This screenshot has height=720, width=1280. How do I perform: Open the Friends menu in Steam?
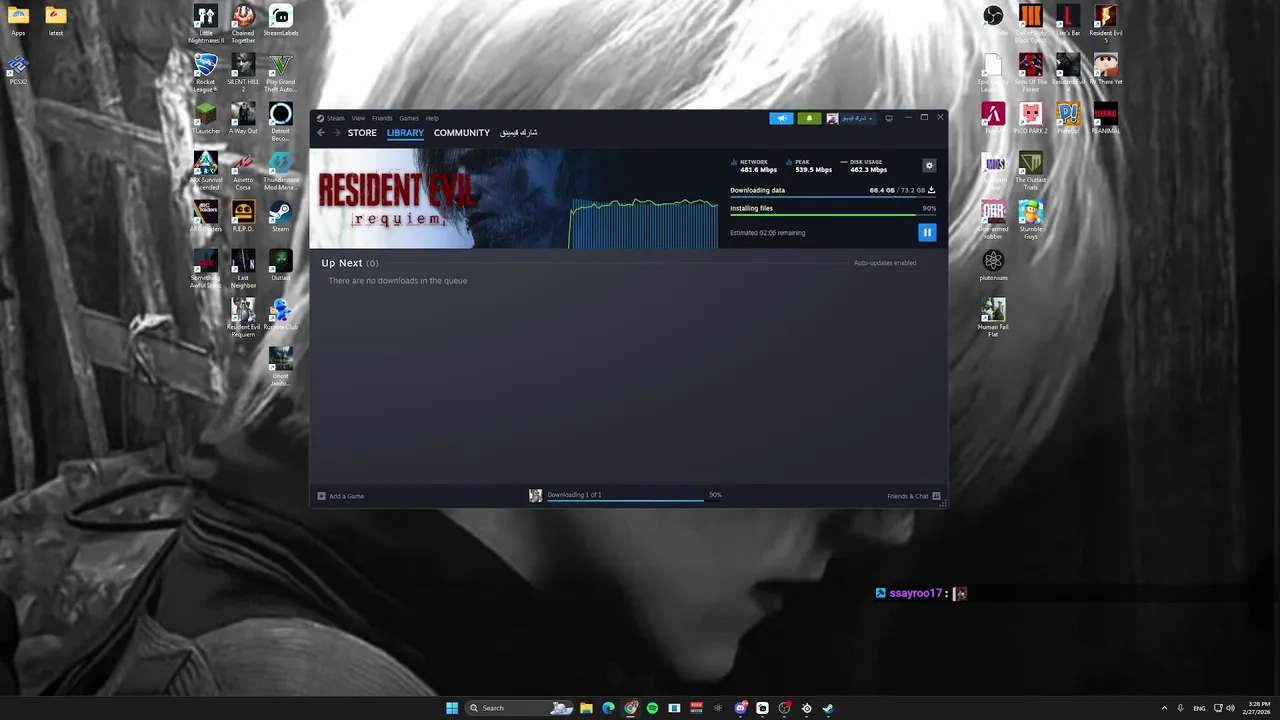pos(382,118)
